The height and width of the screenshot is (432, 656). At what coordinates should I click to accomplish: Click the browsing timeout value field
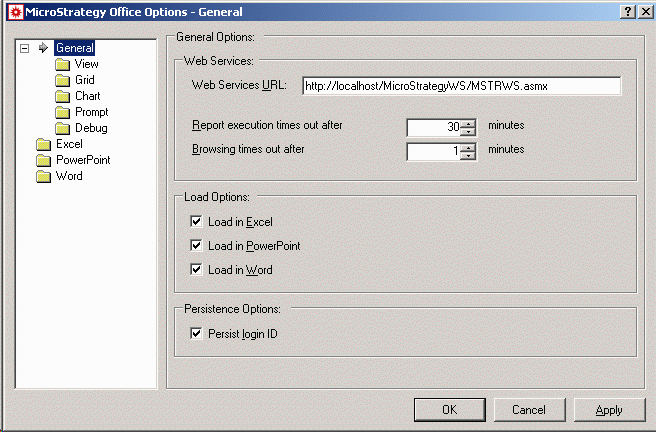click(433, 151)
